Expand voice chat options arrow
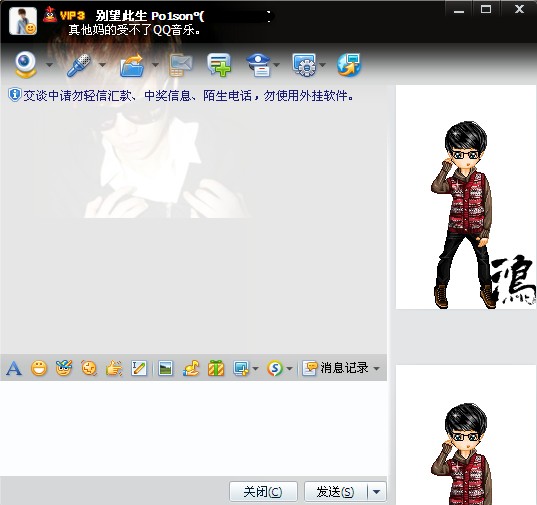Viewport: 537px width, 505px height. (102, 64)
